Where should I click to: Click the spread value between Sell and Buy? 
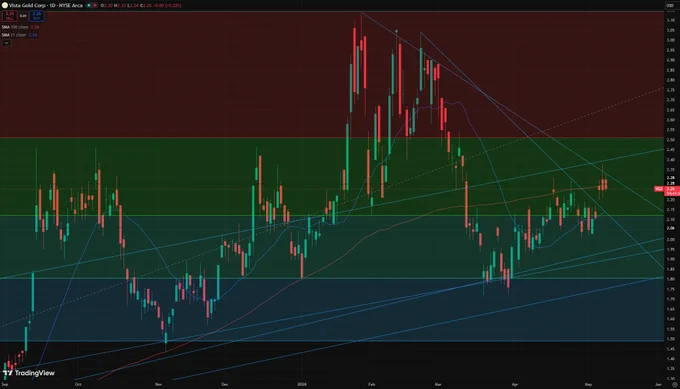[23, 16]
